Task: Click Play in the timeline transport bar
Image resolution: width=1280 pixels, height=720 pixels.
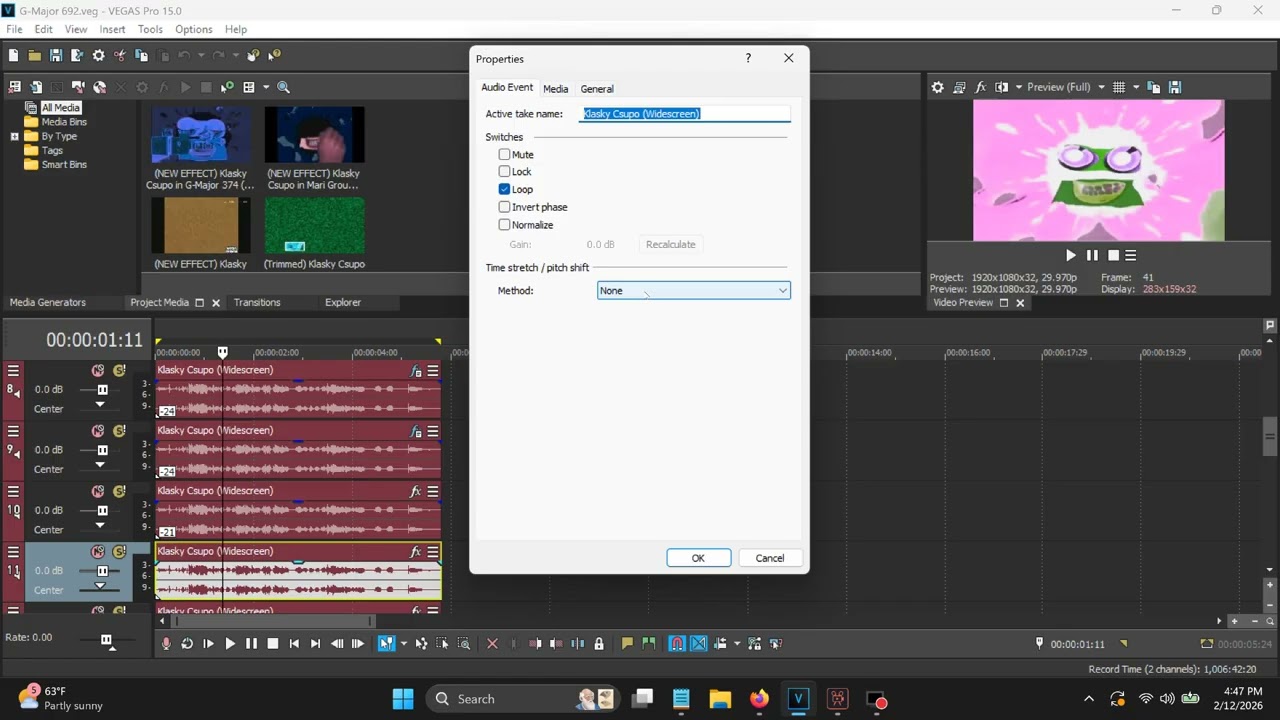Action: coord(230,644)
